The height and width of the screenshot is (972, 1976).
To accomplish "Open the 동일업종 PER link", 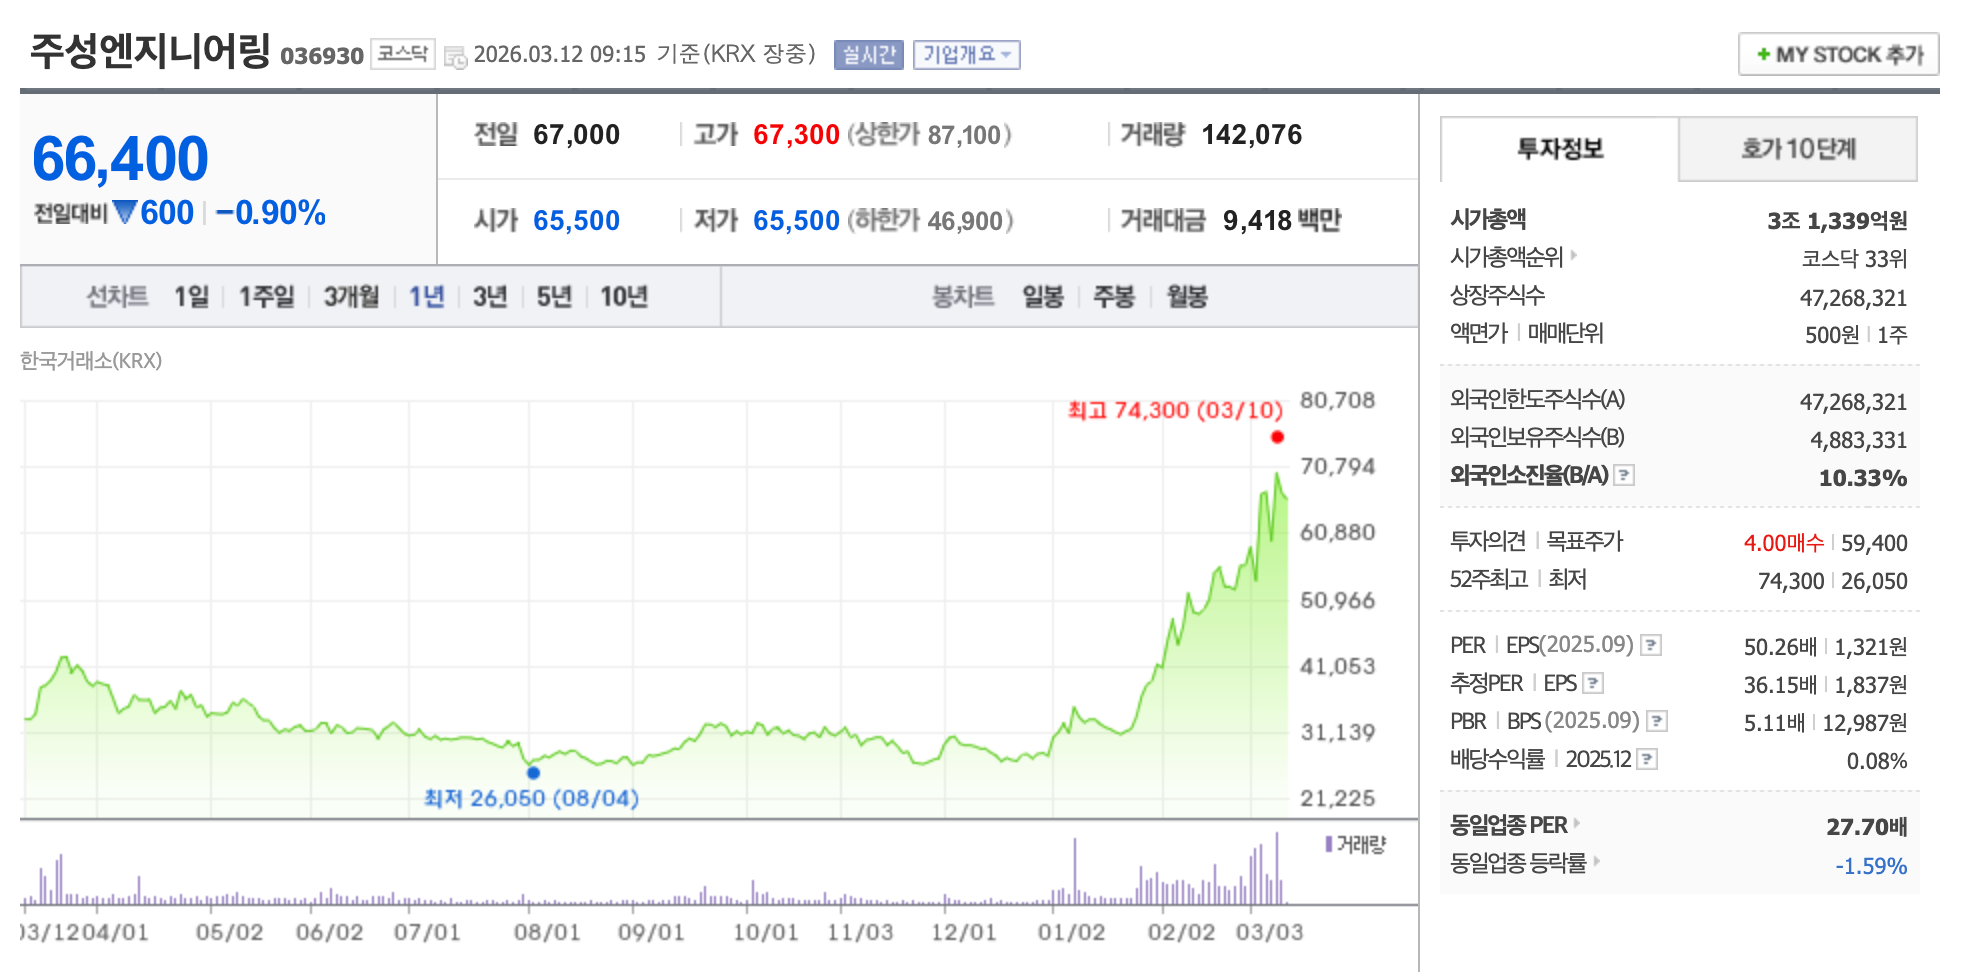I will [1509, 825].
